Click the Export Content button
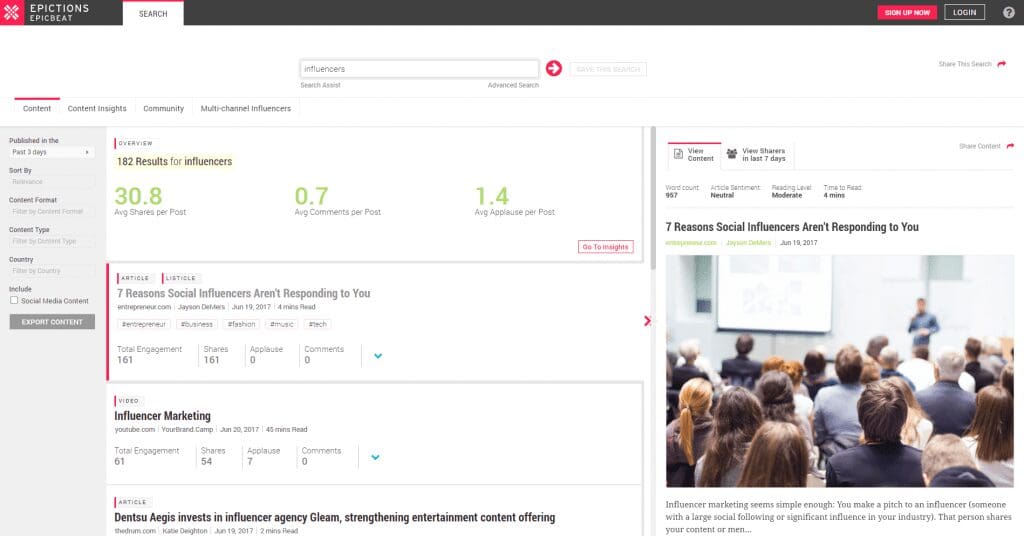Viewport: 1024px width, 536px height. coord(52,322)
